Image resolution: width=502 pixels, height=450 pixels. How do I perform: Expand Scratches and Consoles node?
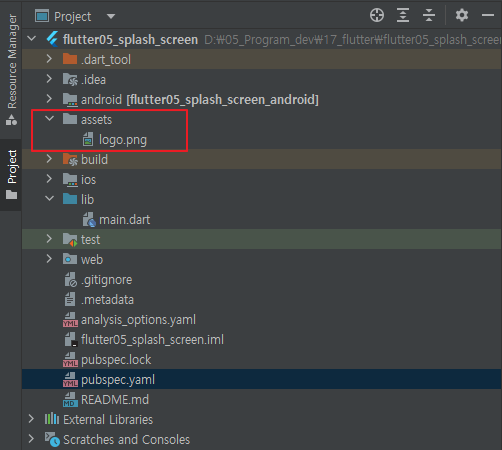(x=31, y=439)
